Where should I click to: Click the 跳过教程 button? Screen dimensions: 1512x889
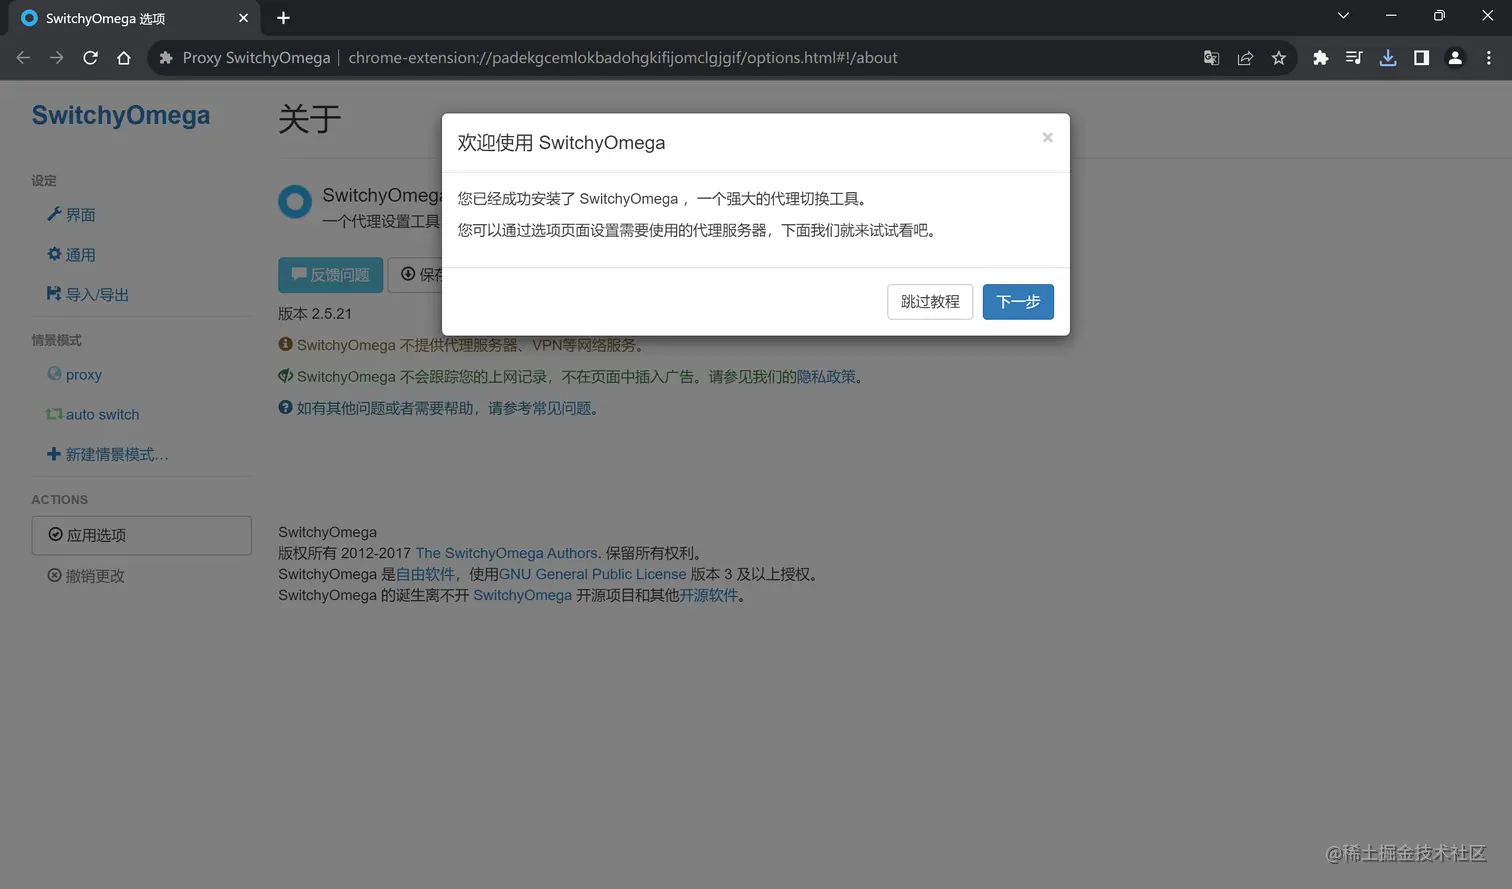(930, 302)
